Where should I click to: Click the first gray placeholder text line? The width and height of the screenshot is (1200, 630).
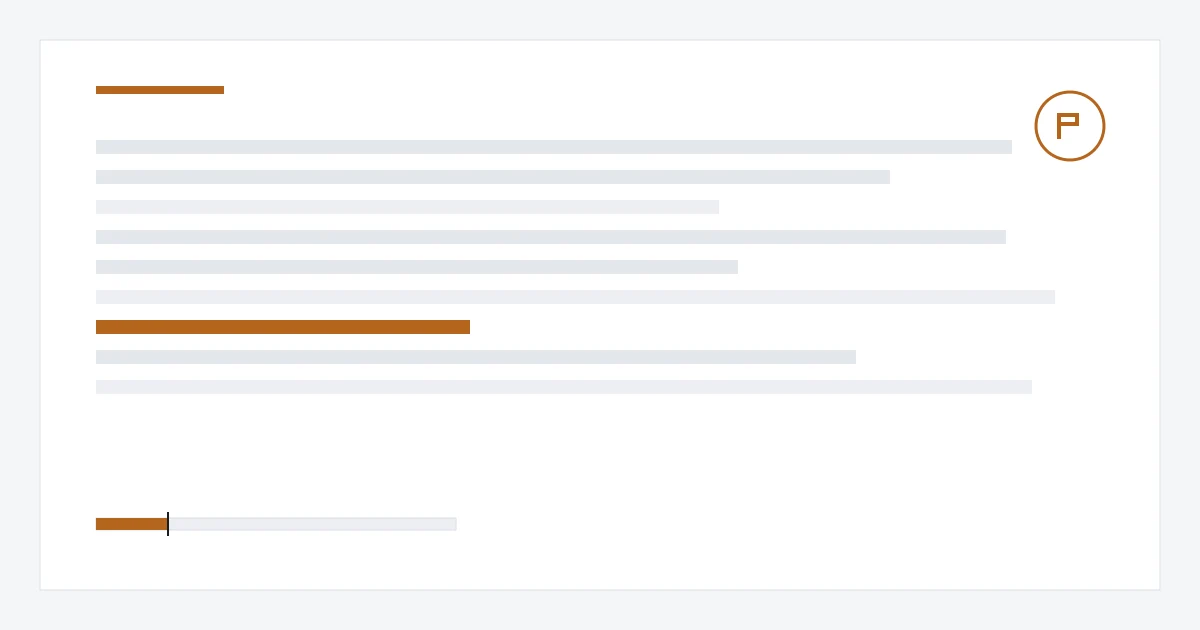coord(554,147)
